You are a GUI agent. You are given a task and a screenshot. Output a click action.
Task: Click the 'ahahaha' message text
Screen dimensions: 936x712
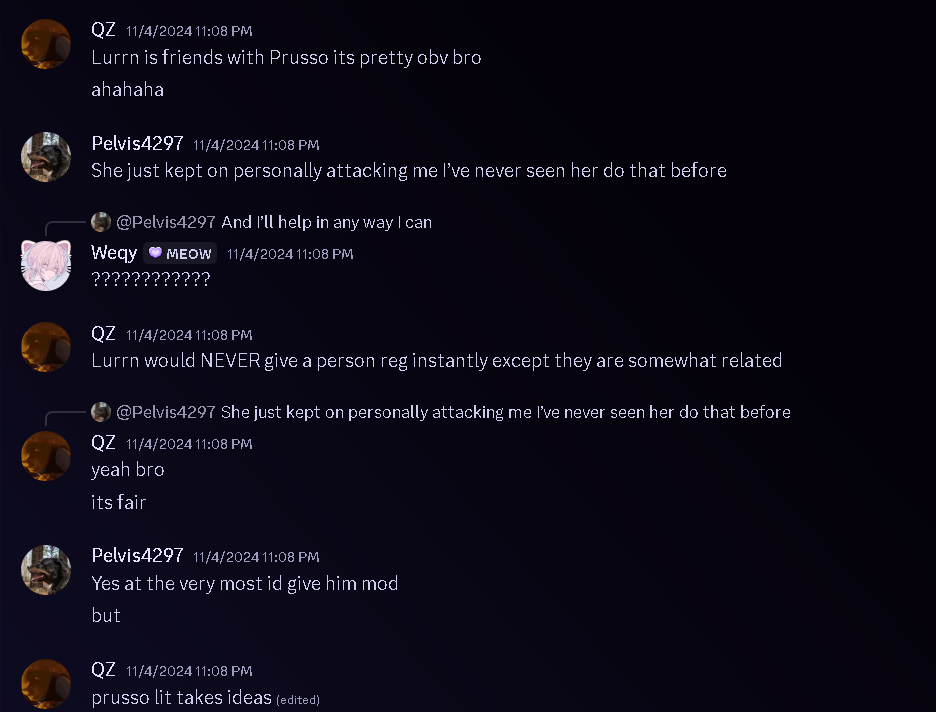coord(127,90)
